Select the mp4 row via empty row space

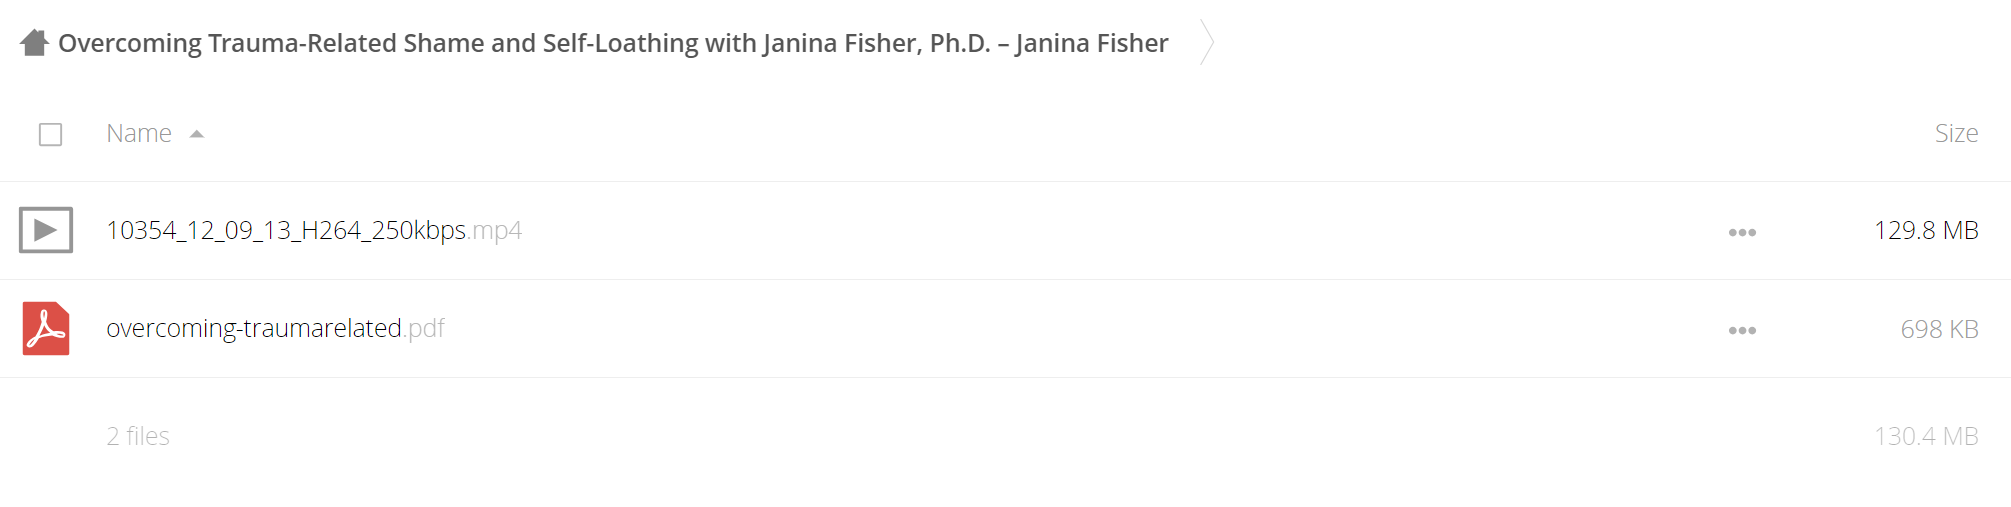coord(1100,230)
